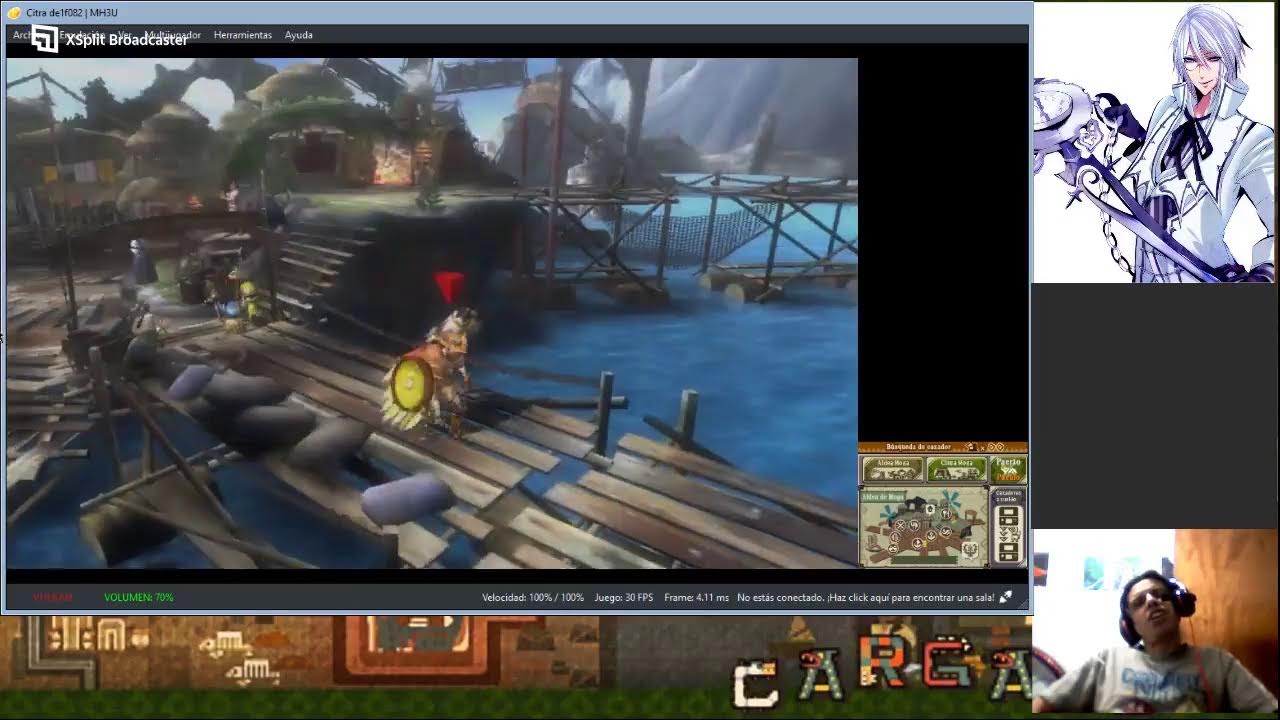This screenshot has width=1280, height=720.
Task: Tap the anchor icon on village map
Action: click(931, 535)
